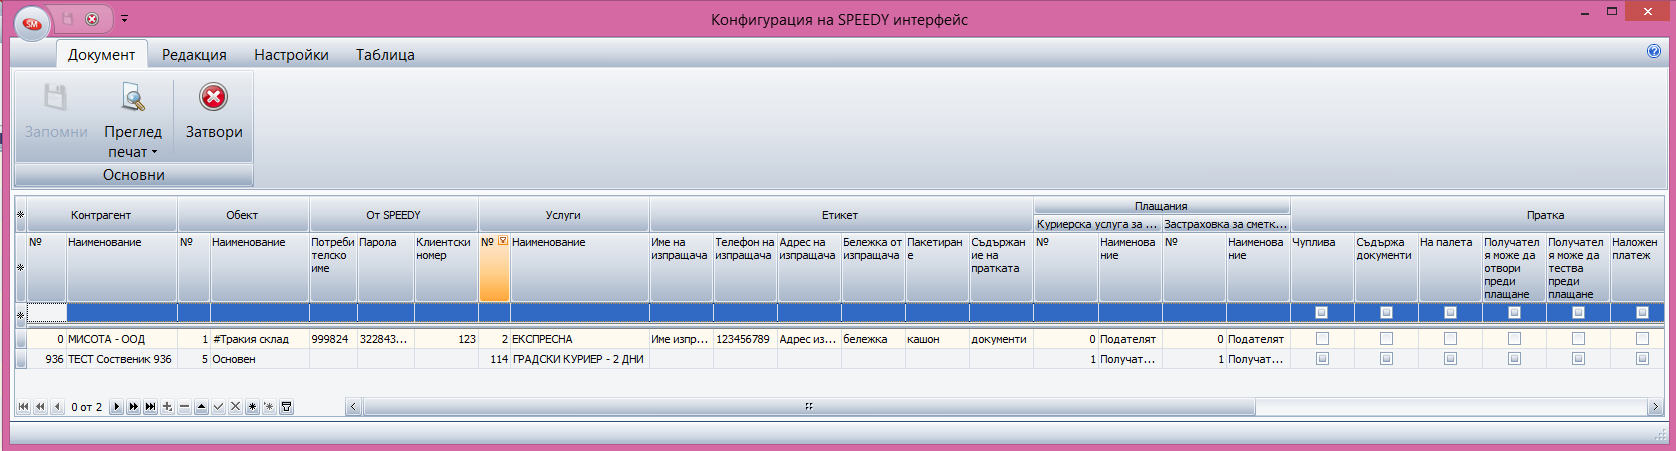Viewport: 1676px width, 451px height.
Task: Go to previous record in navigator
Action: click(57, 407)
